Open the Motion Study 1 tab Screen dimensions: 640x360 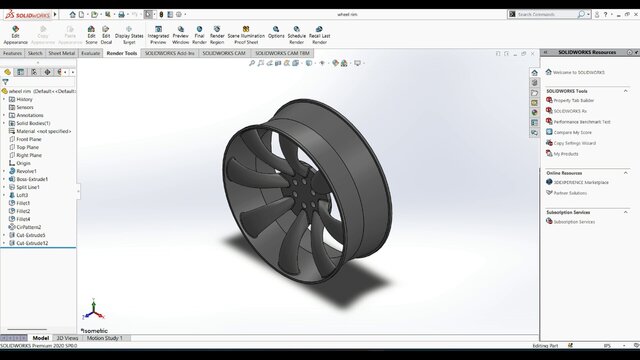[x=104, y=338]
